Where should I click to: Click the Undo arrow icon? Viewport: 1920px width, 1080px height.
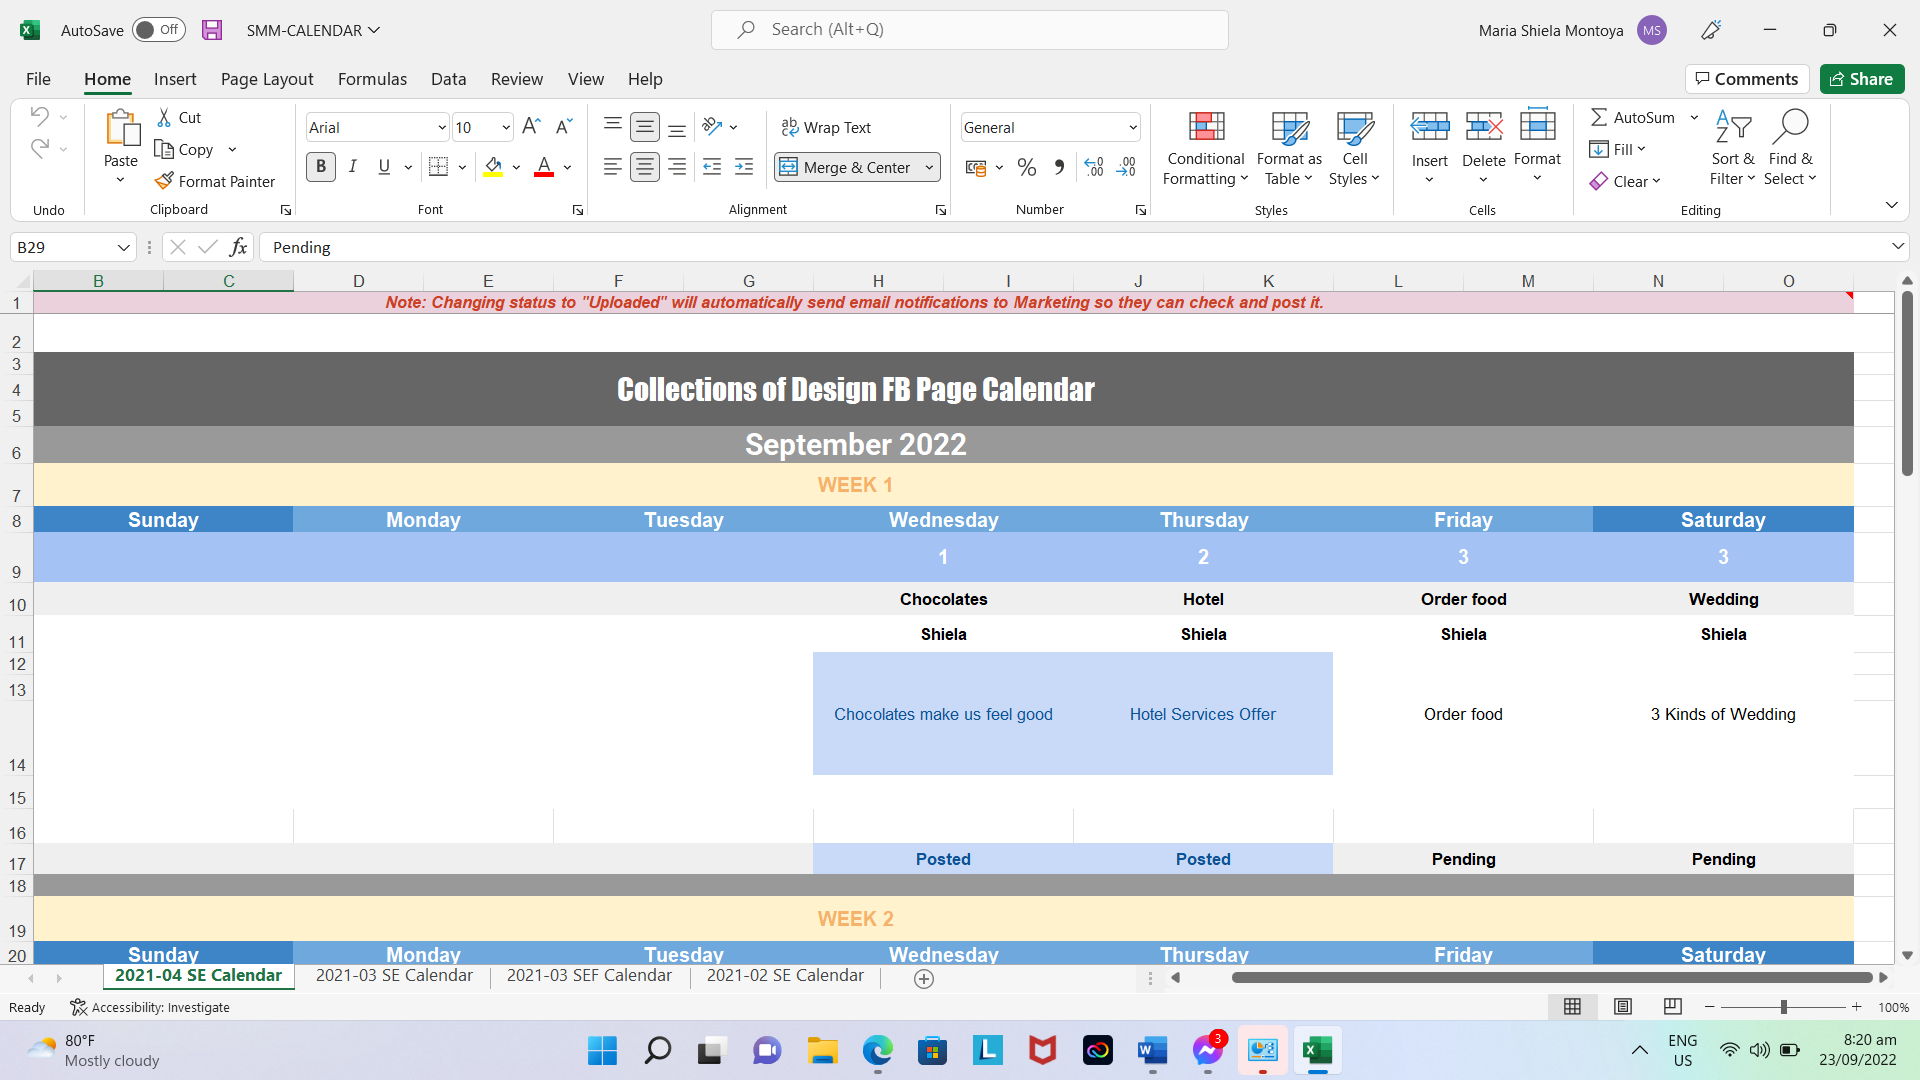(40, 116)
